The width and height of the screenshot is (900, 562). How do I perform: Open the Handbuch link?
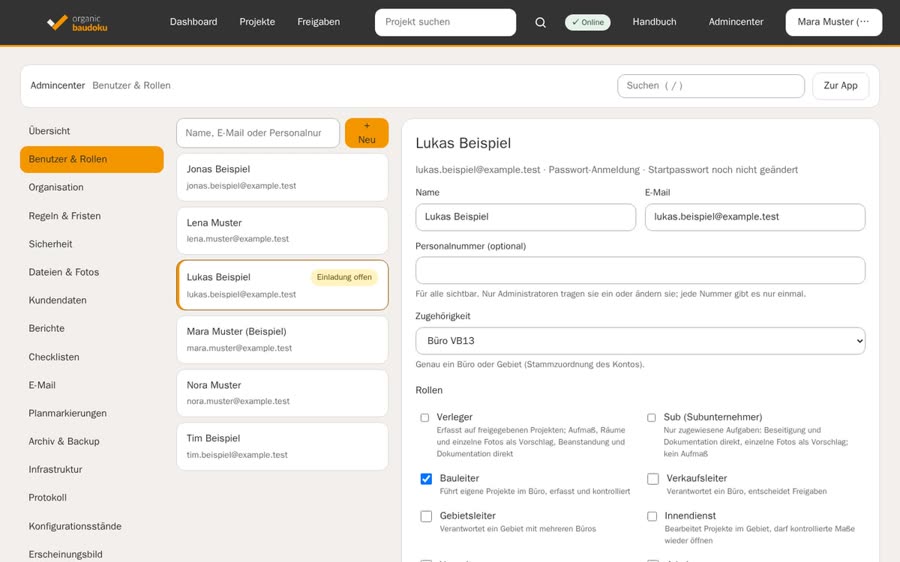coord(654,22)
